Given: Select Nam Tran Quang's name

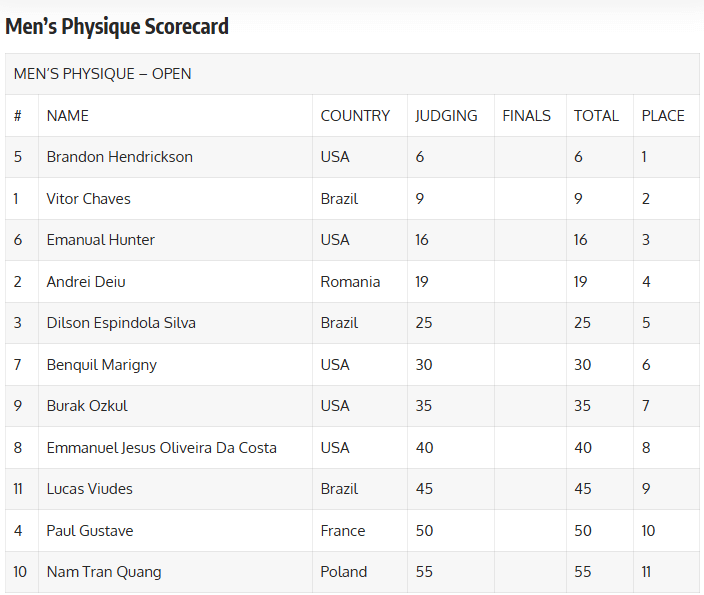Looking at the screenshot, I should [x=104, y=572].
